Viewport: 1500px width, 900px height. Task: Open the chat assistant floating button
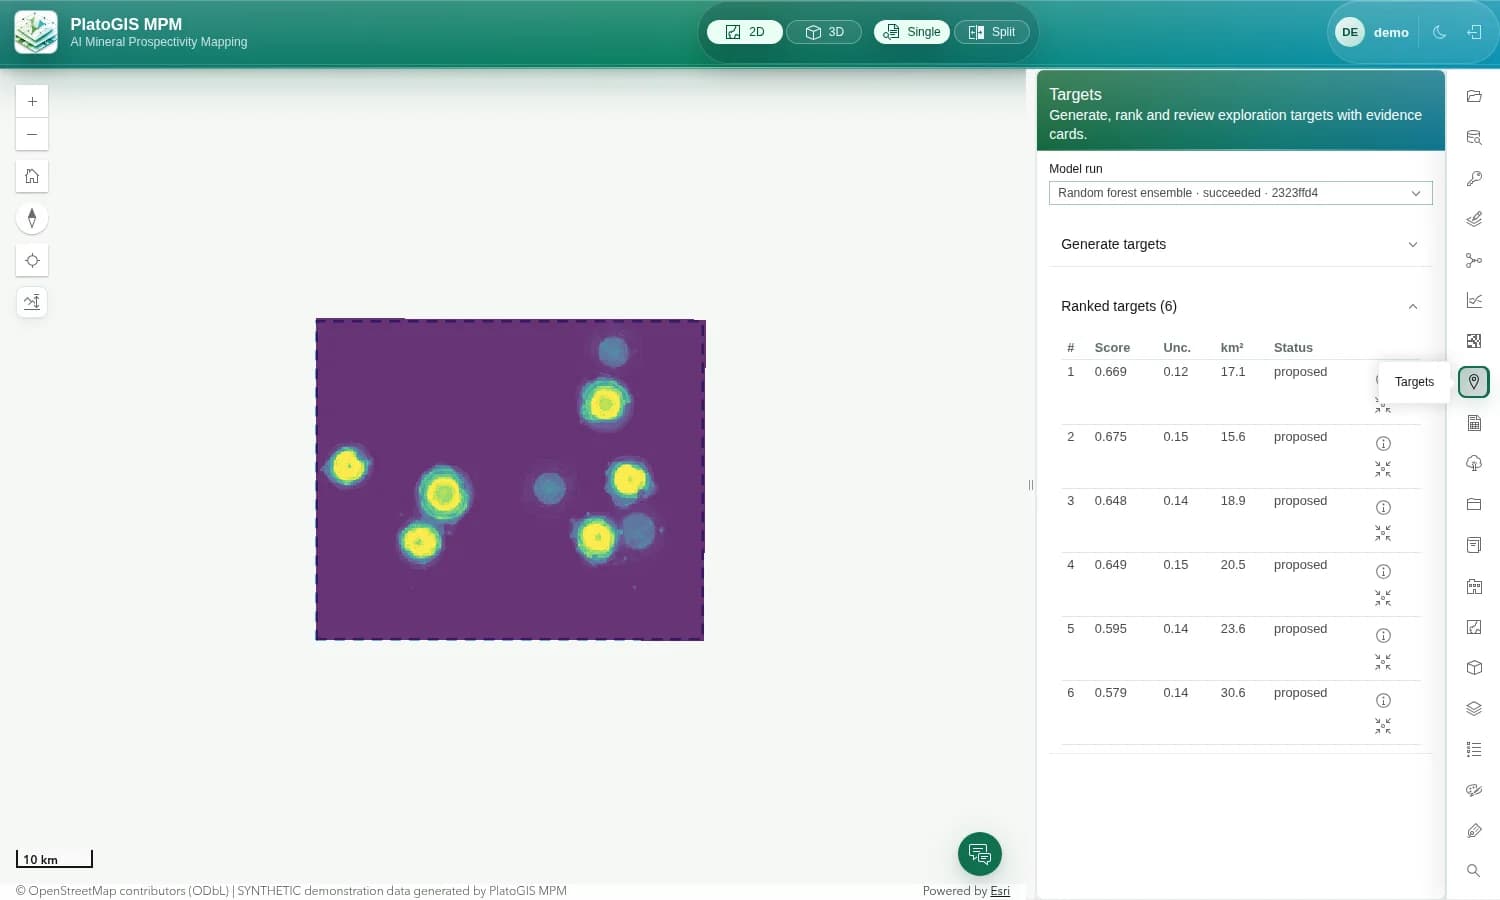pyautogui.click(x=980, y=854)
